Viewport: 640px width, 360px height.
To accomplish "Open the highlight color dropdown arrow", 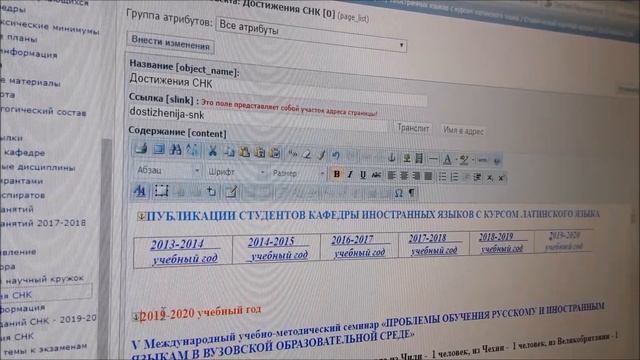I will (x=473, y=160).
